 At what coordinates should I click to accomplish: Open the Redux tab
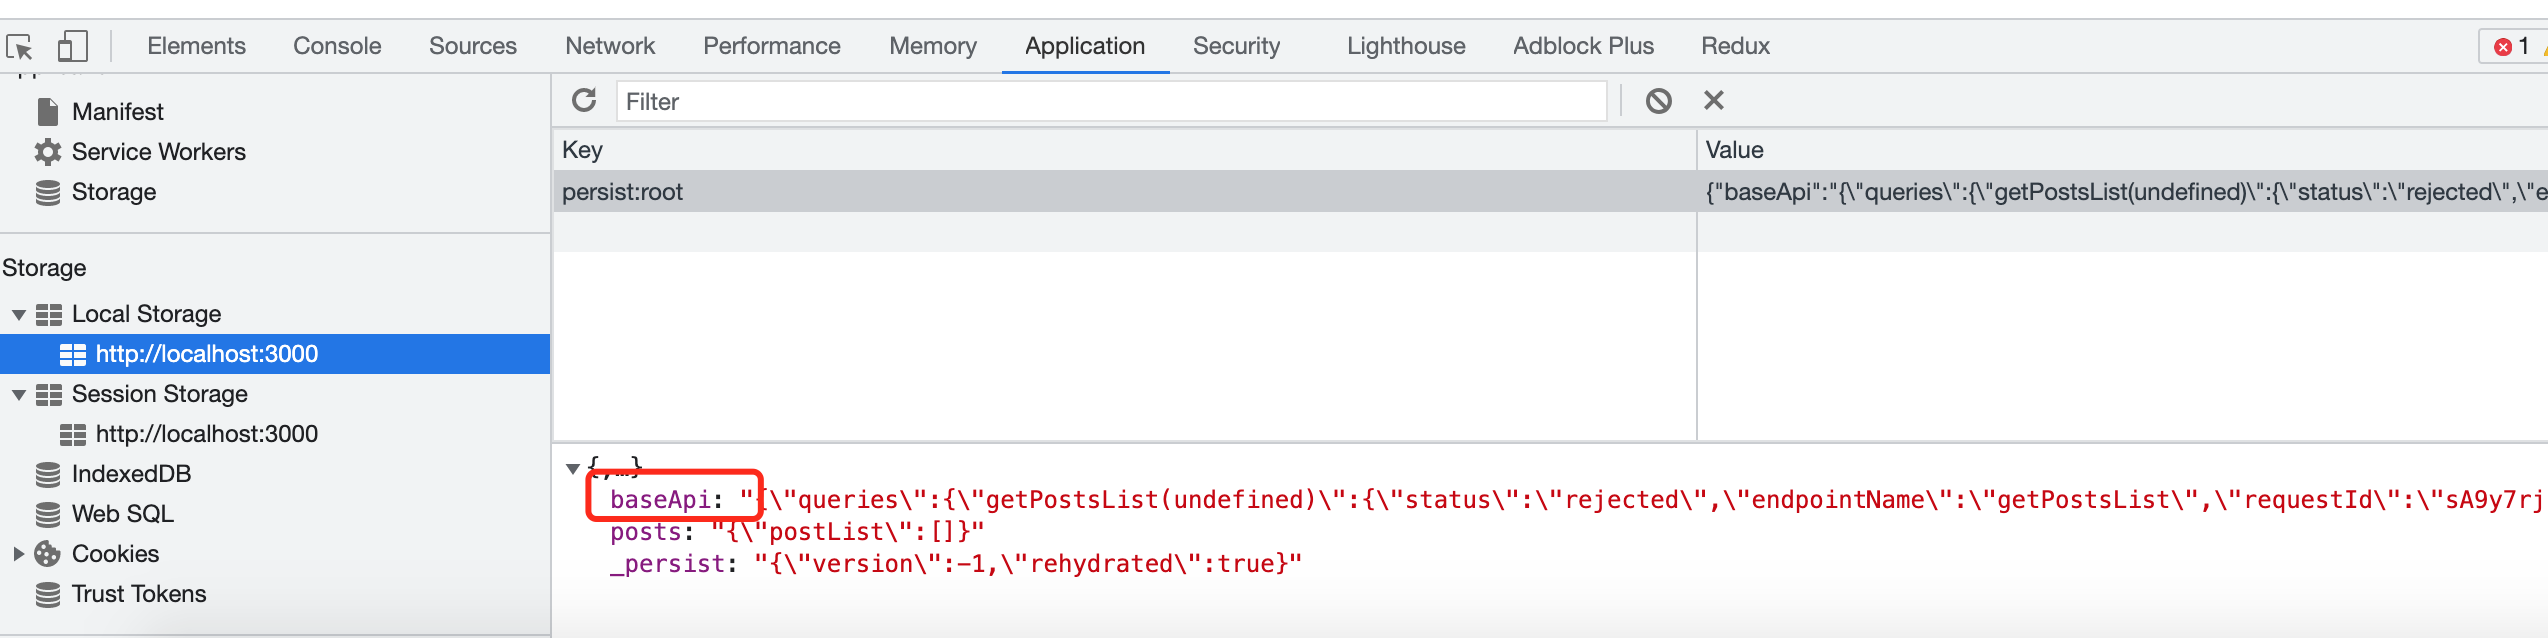(x=1735, y=46)
